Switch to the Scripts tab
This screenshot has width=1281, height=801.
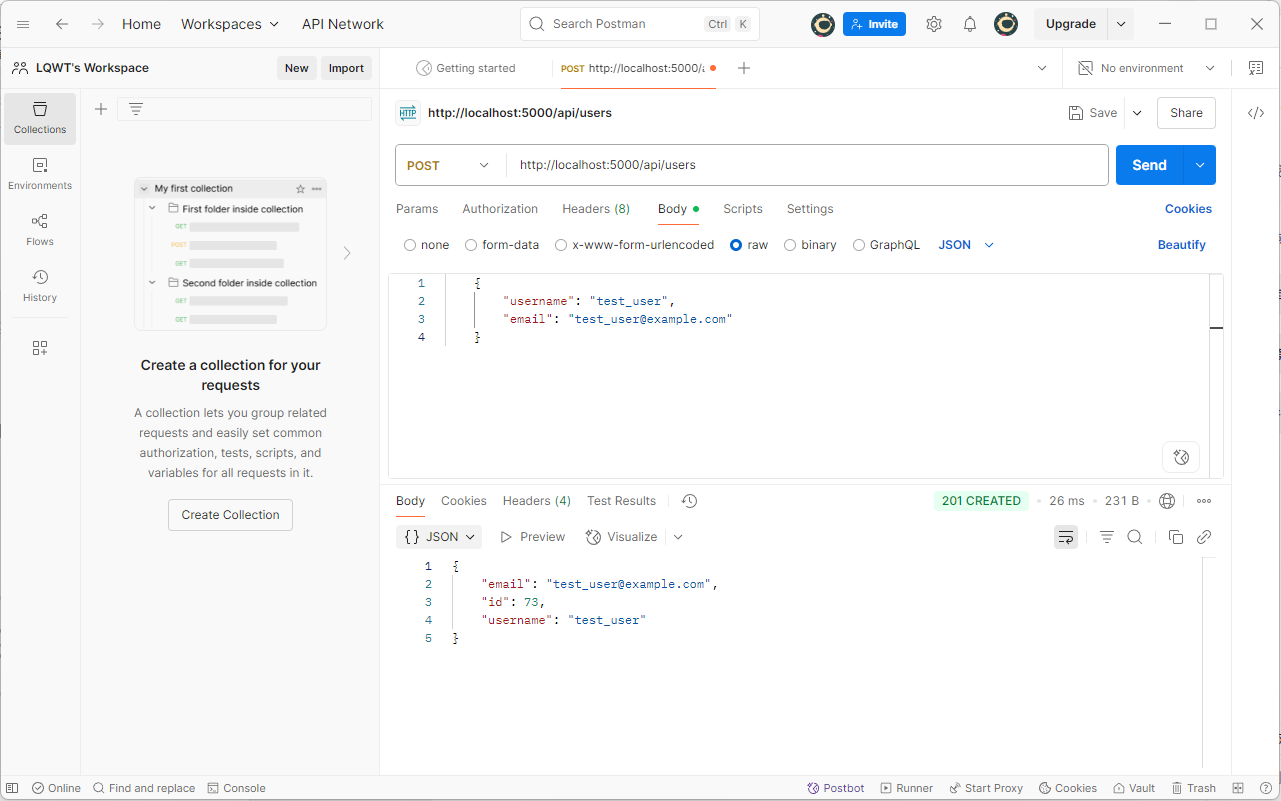pyautogui.click(x=743, y=209)
